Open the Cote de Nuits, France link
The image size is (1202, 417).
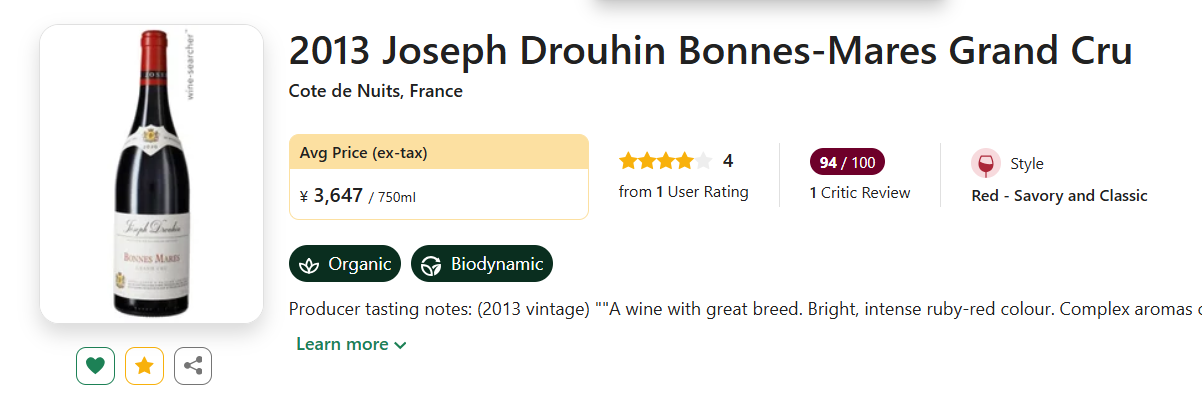(x=376, y=91)
